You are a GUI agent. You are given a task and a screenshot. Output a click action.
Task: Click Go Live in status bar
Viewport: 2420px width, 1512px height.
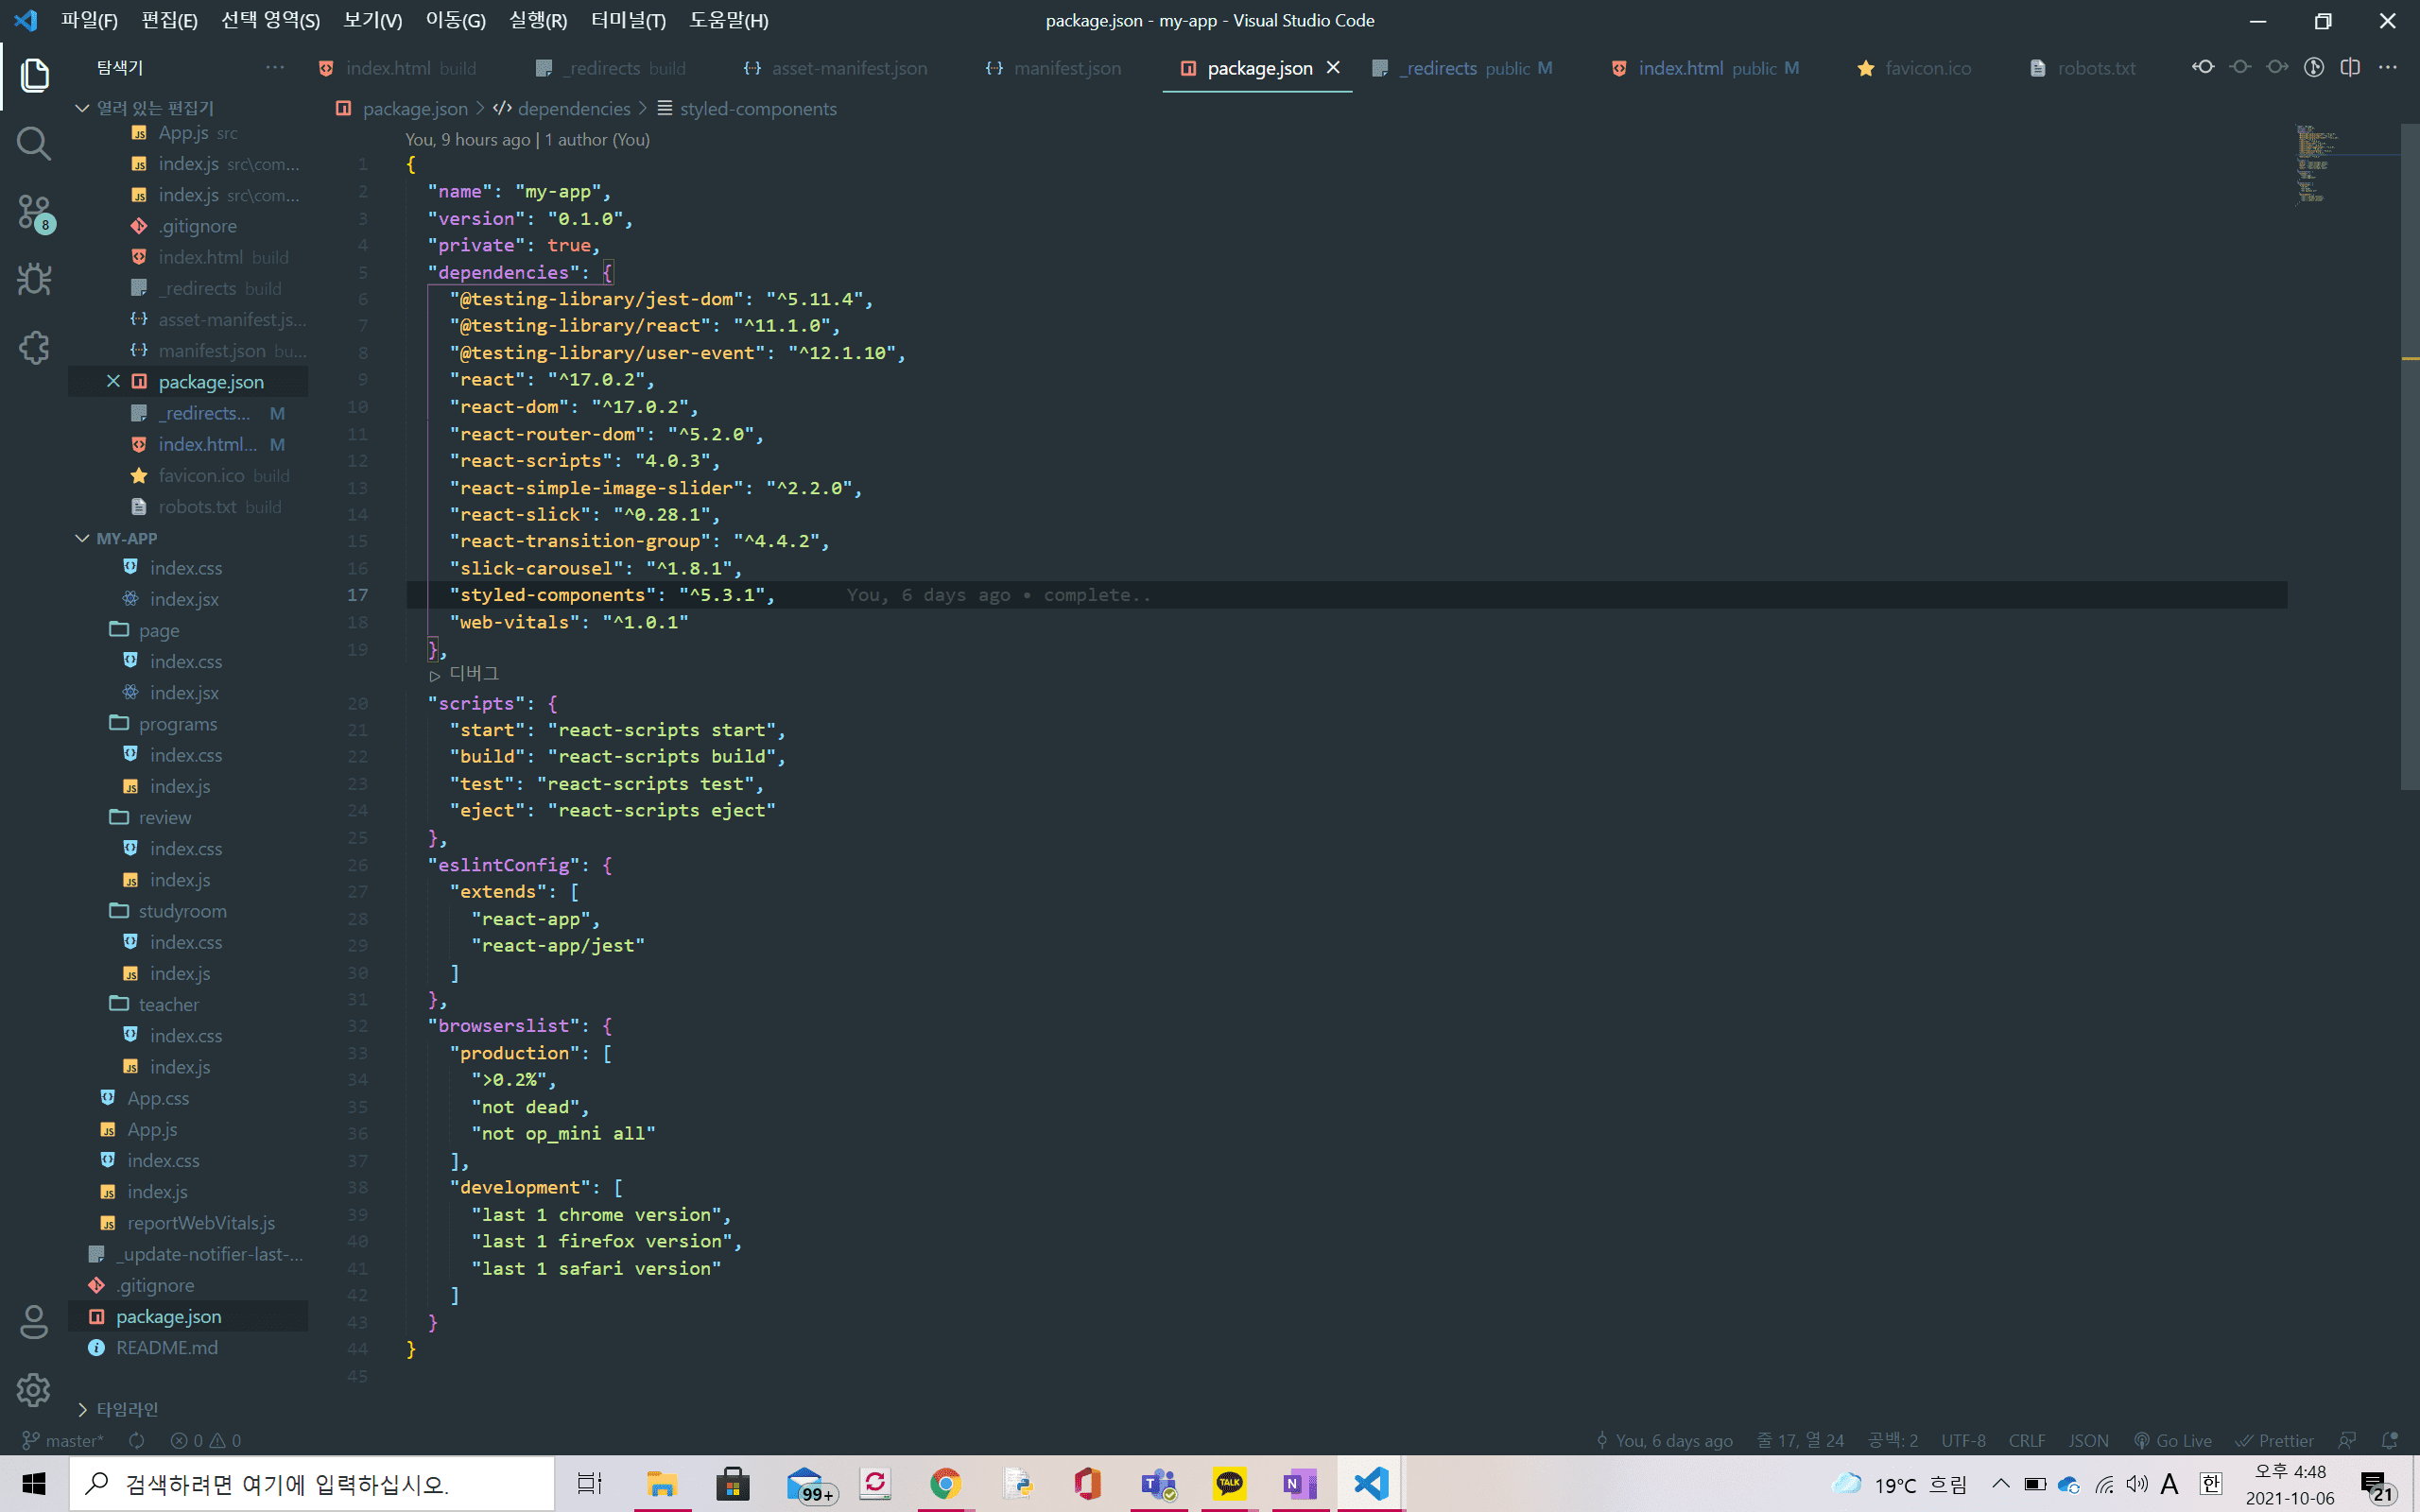point(2172,1440)
